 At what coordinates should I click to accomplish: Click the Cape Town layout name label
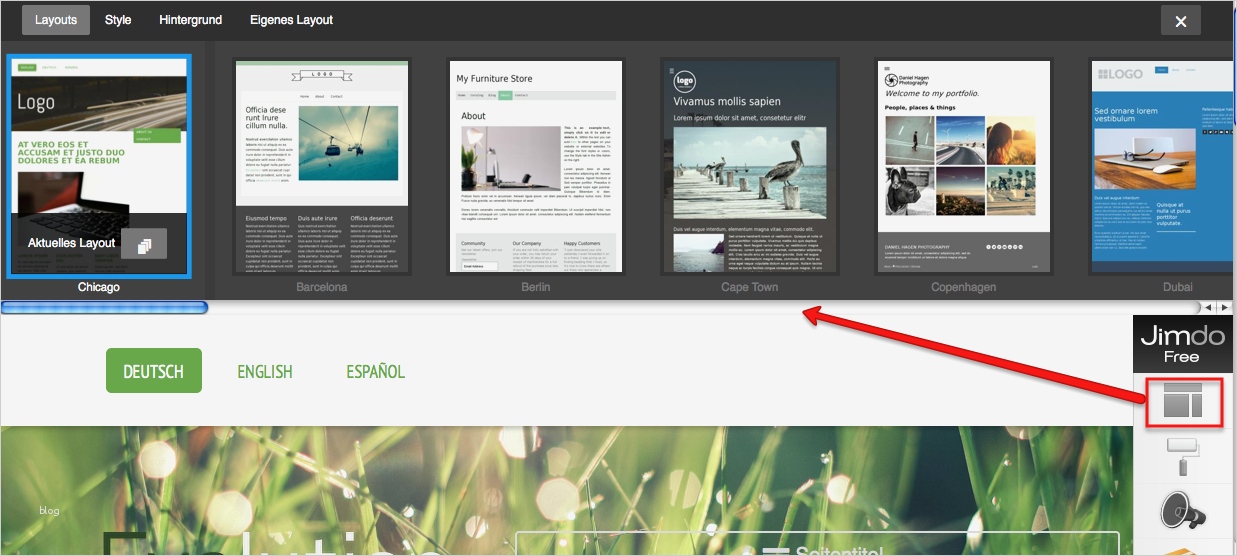click(749, 287)
